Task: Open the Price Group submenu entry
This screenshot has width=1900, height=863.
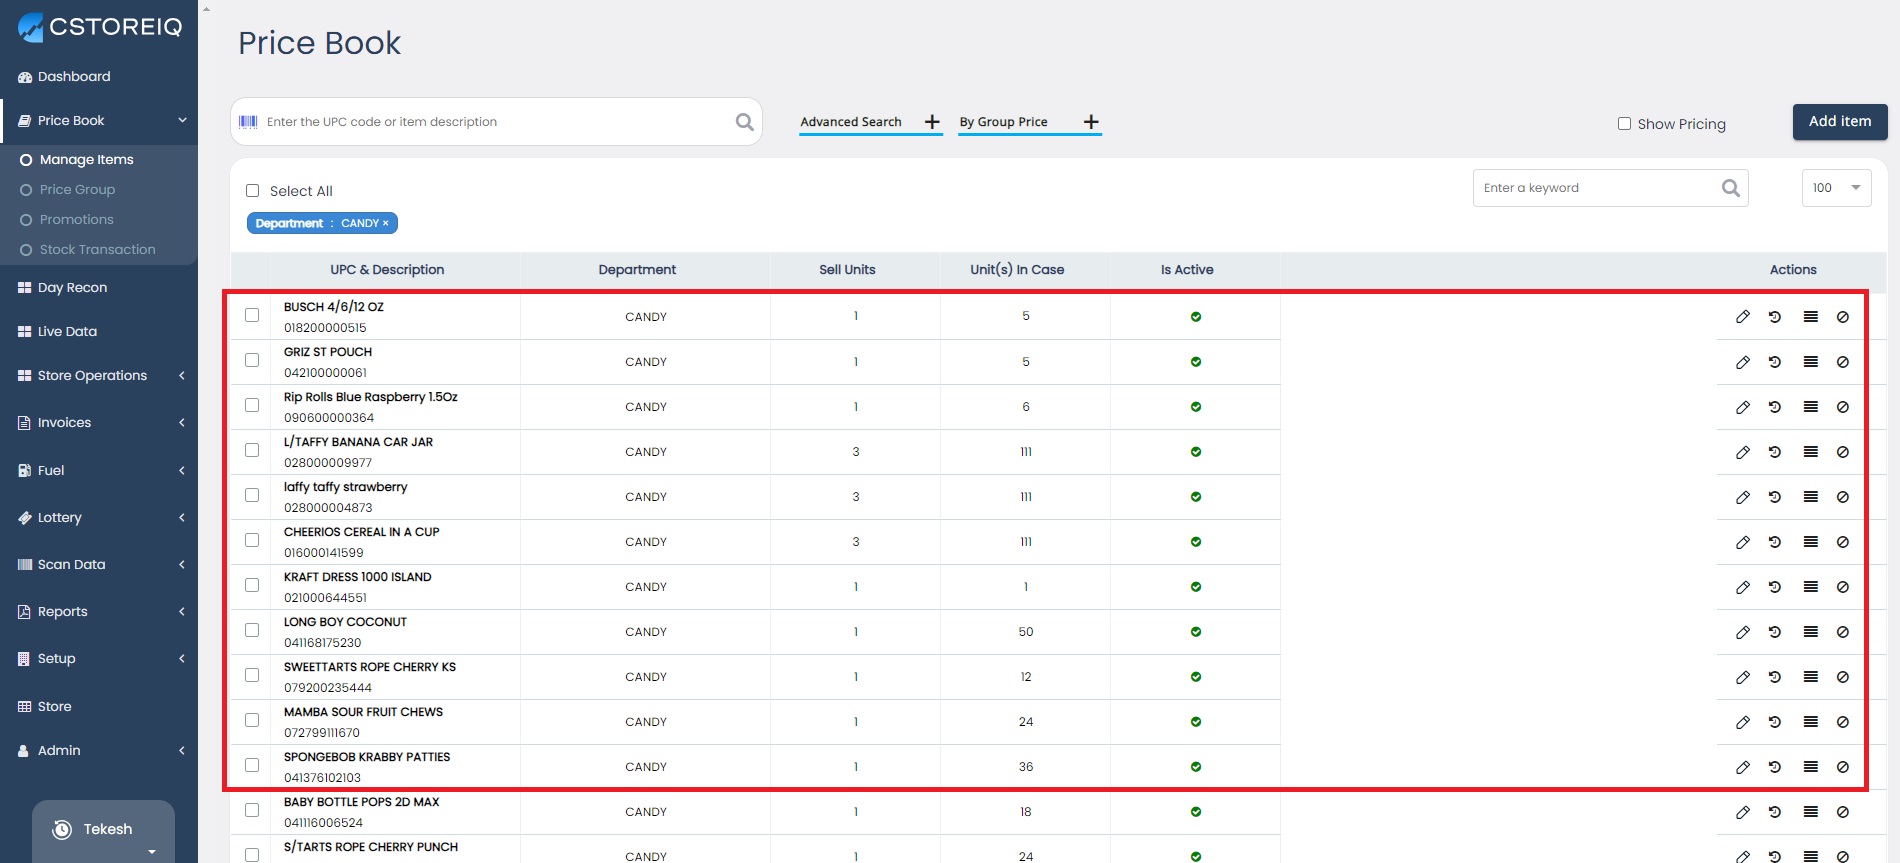Action: click(x=77, y=189)
